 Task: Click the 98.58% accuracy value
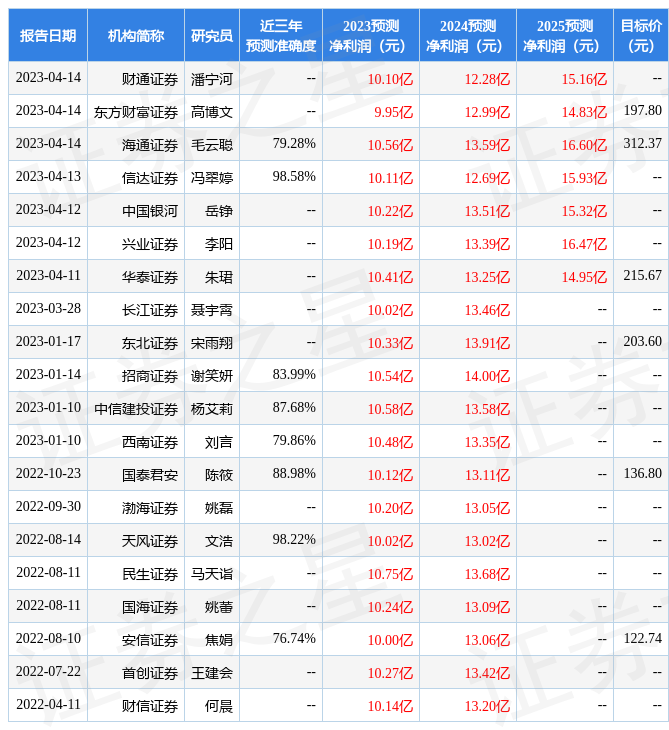click(x=294, y=176)
